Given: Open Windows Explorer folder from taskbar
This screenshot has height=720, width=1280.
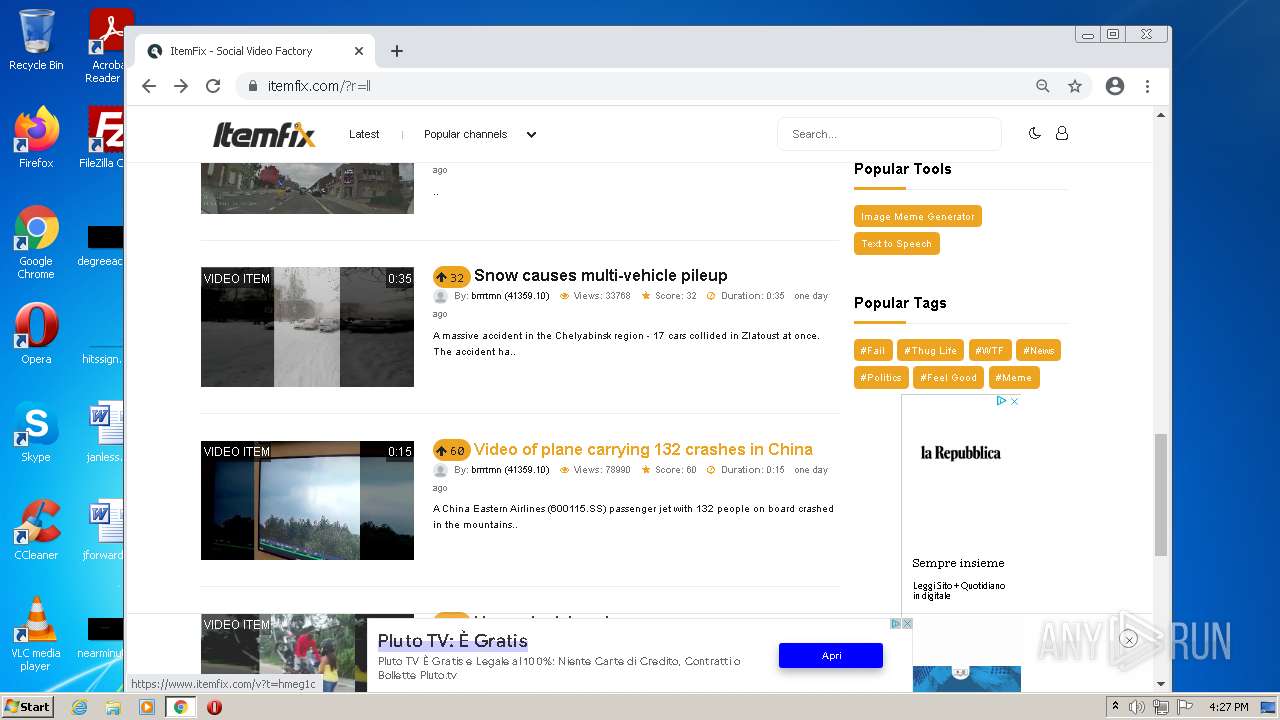Looking at the screenshot, I should pyautogui.click(x=113, y=707).
